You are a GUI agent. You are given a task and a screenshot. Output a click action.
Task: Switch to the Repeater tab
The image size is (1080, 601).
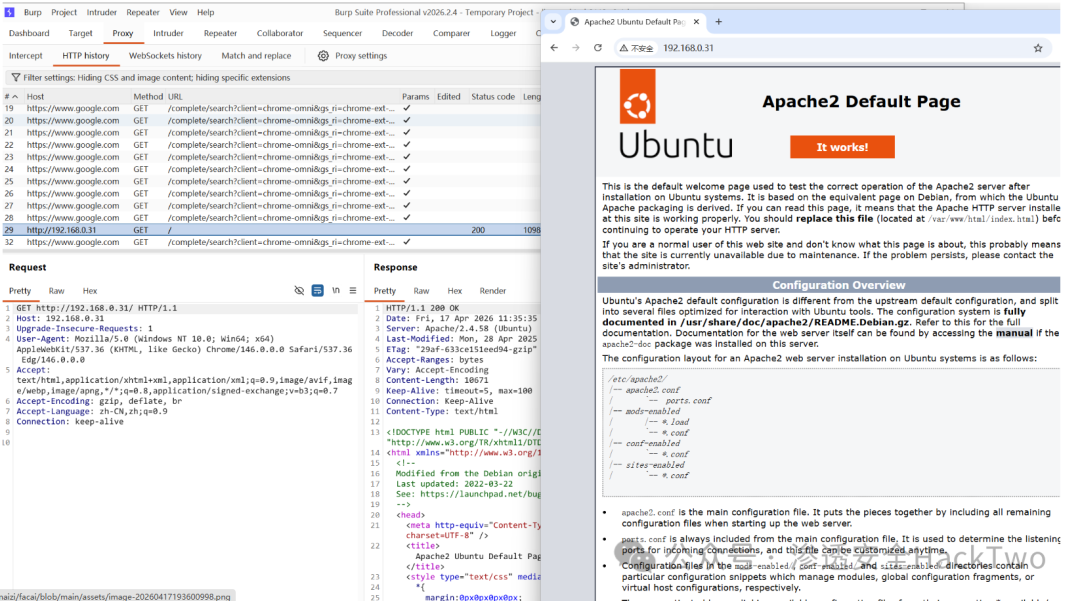pyautogui.click(x=220, y=33)
